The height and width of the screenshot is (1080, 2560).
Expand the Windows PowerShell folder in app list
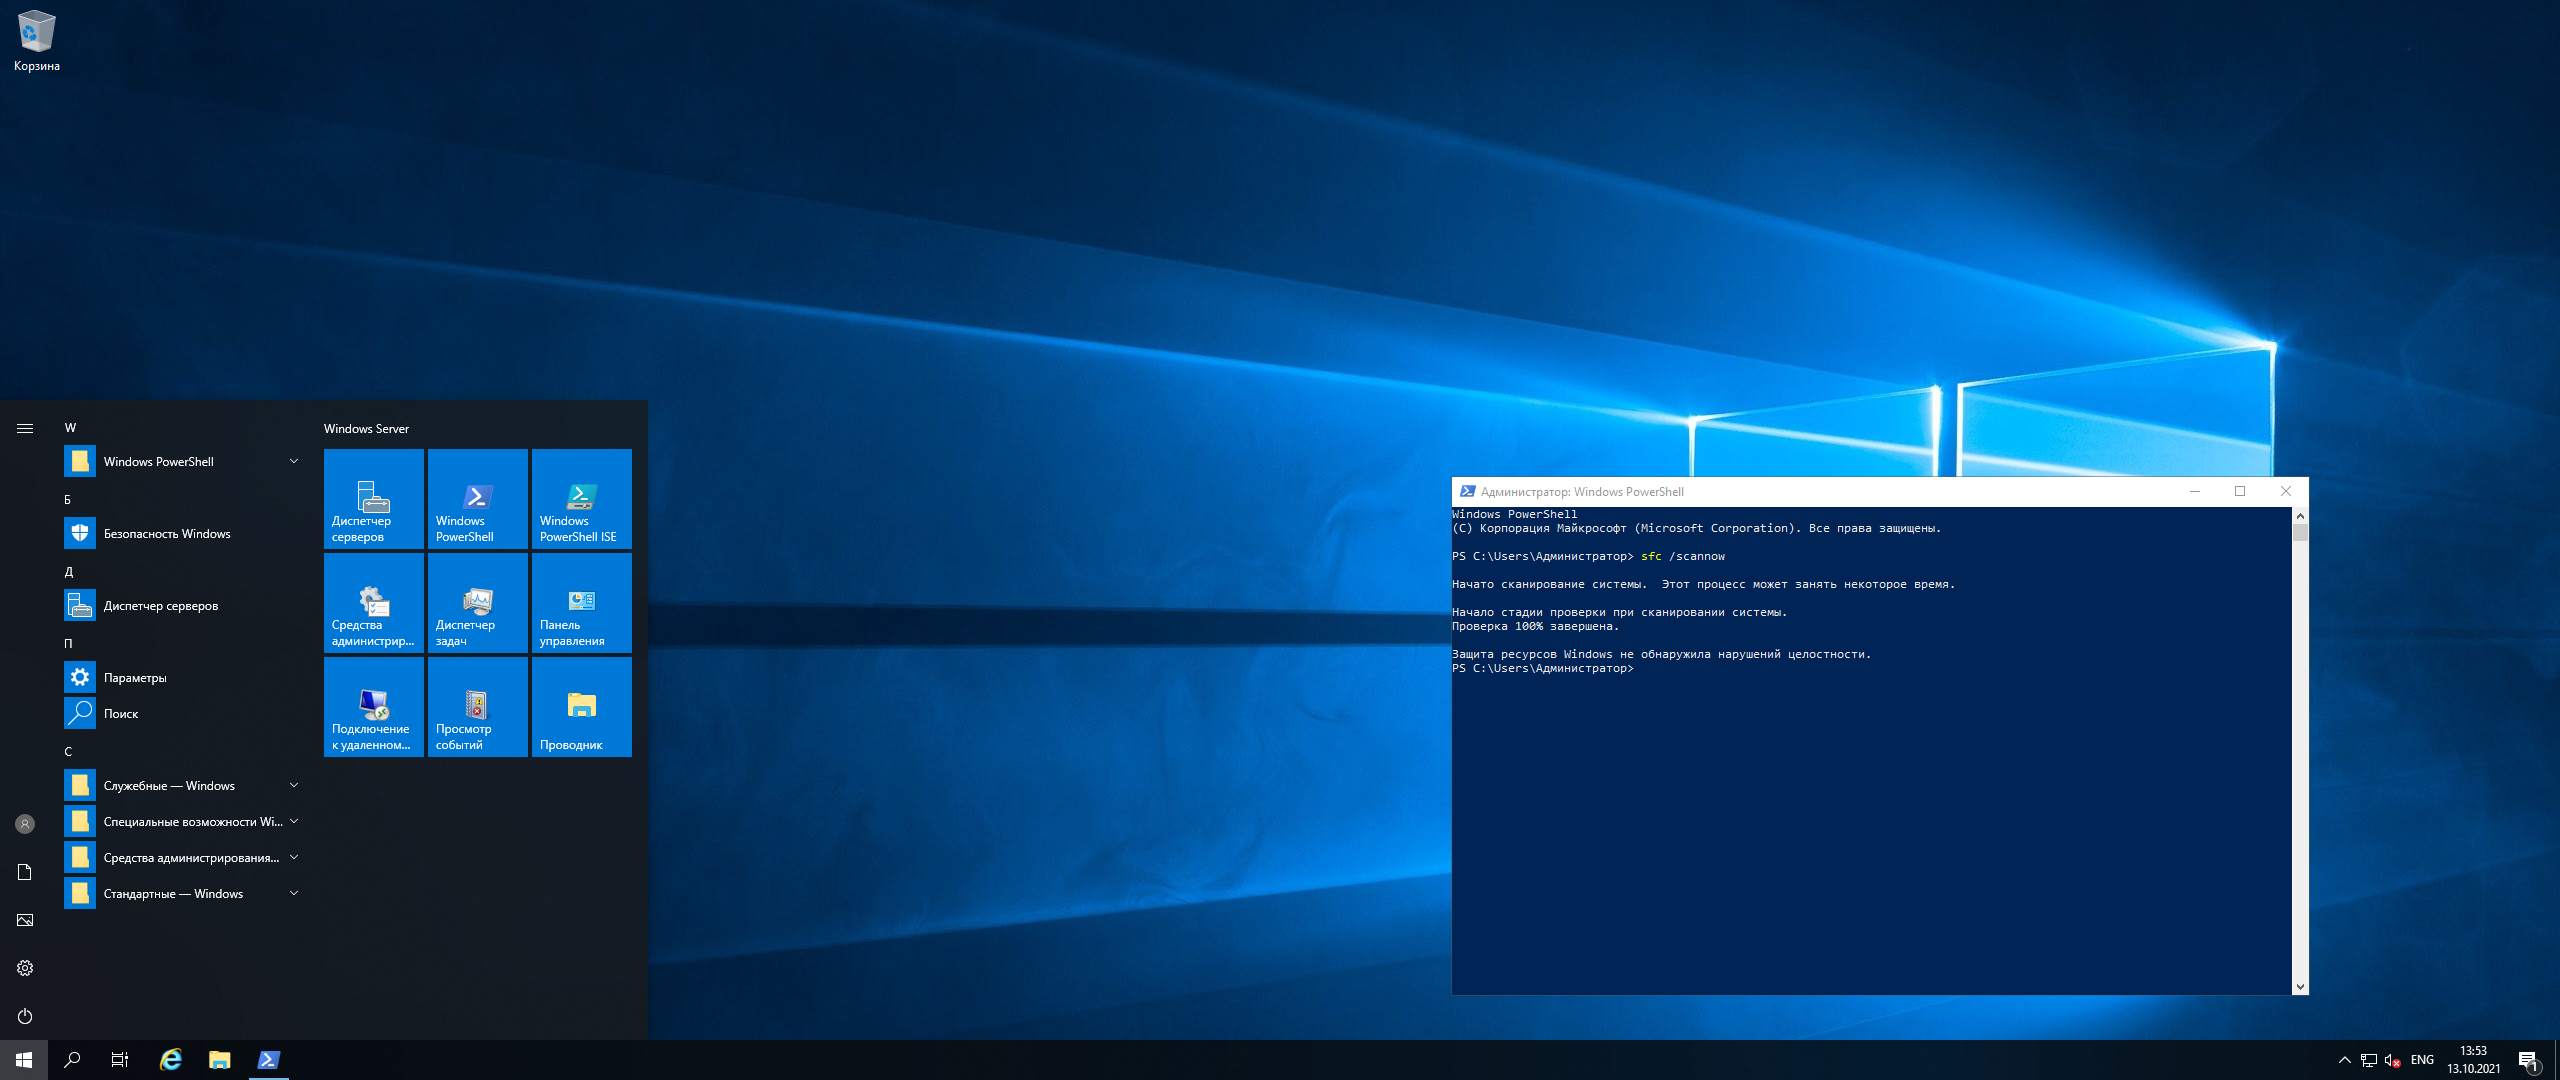[x=184, y=462]
